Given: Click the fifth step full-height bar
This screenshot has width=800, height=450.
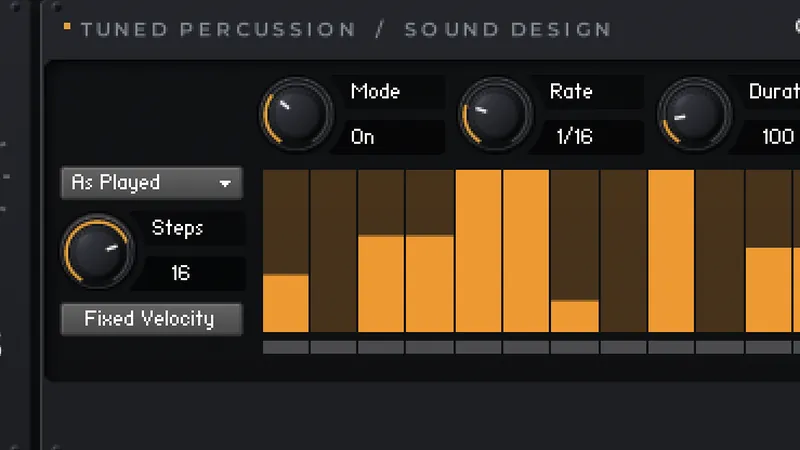Looking at the screenshot, I should pyautogui.click(x=478, y=251).
